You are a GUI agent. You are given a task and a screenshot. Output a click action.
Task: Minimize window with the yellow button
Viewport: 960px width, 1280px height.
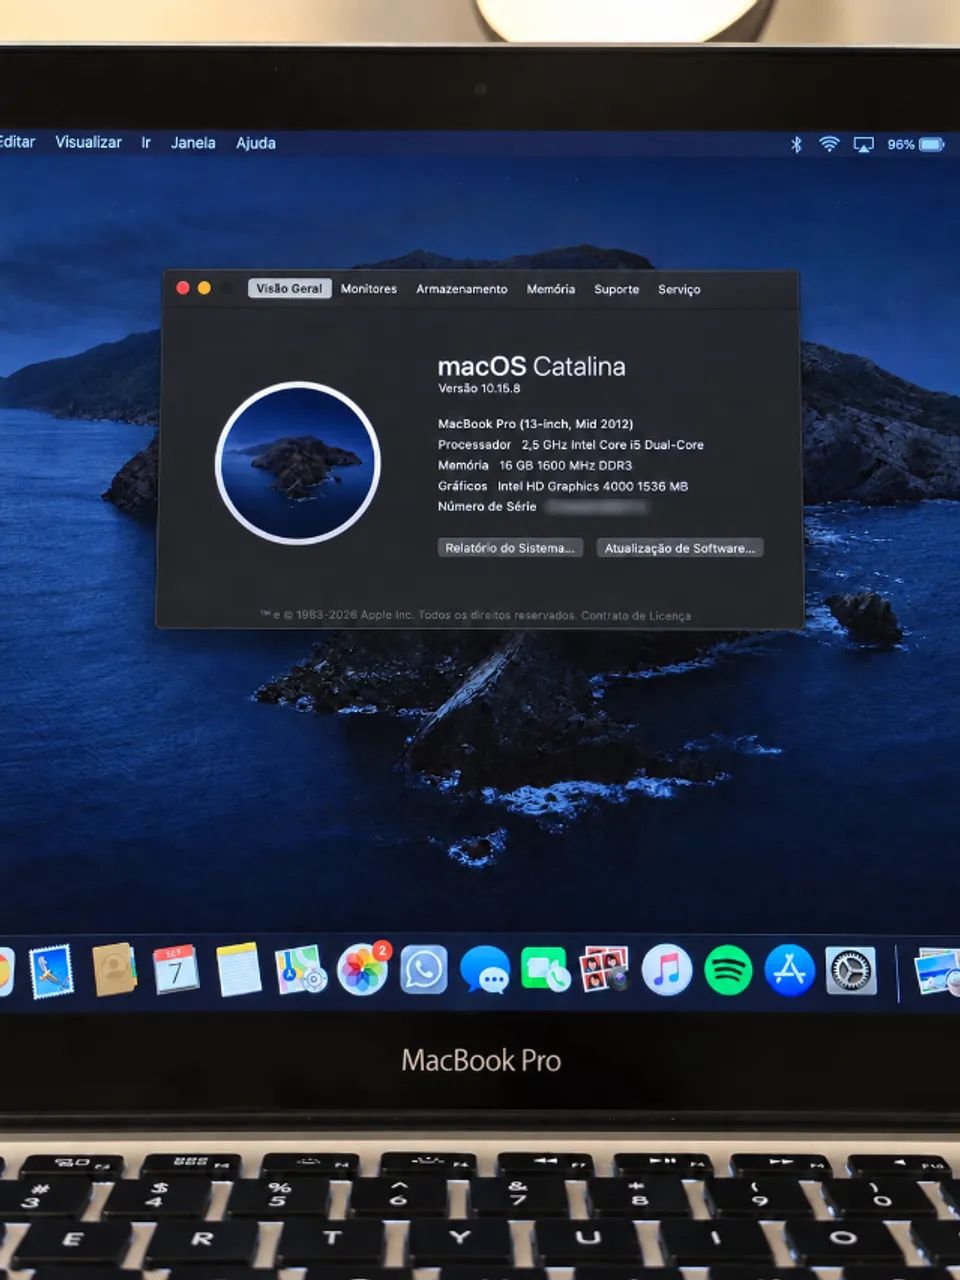(204, 288)
